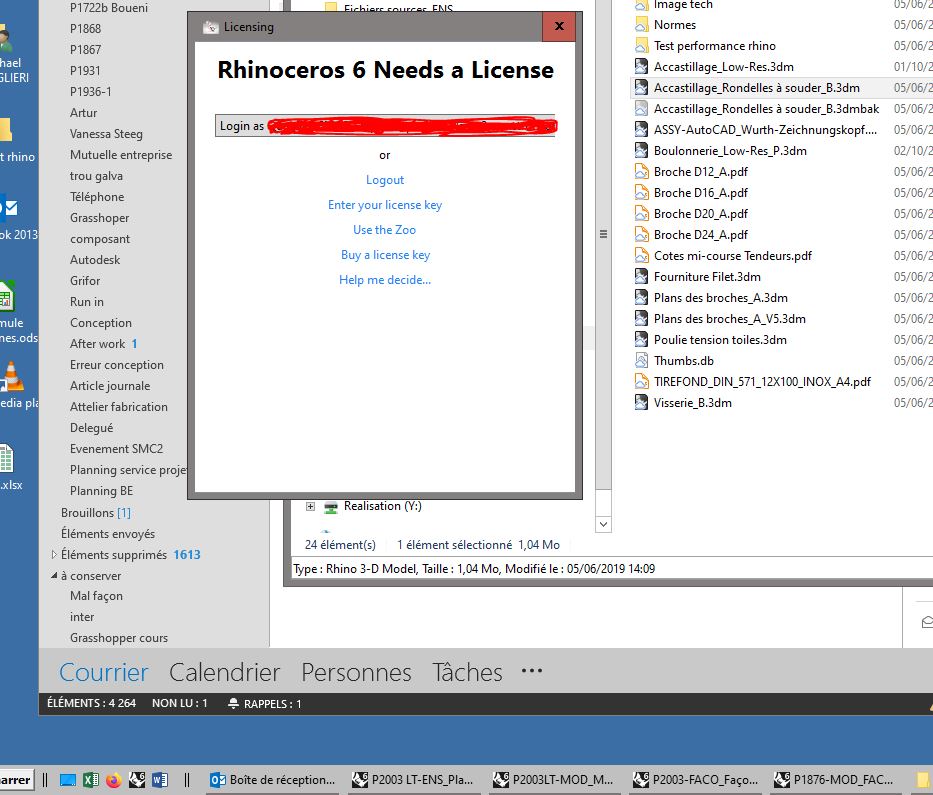Switch to P2003 LT-ENS_Pla Rhino window
The height and width of the screenshot is (795, 933).
pyautogui.click(x=414, y=780)
